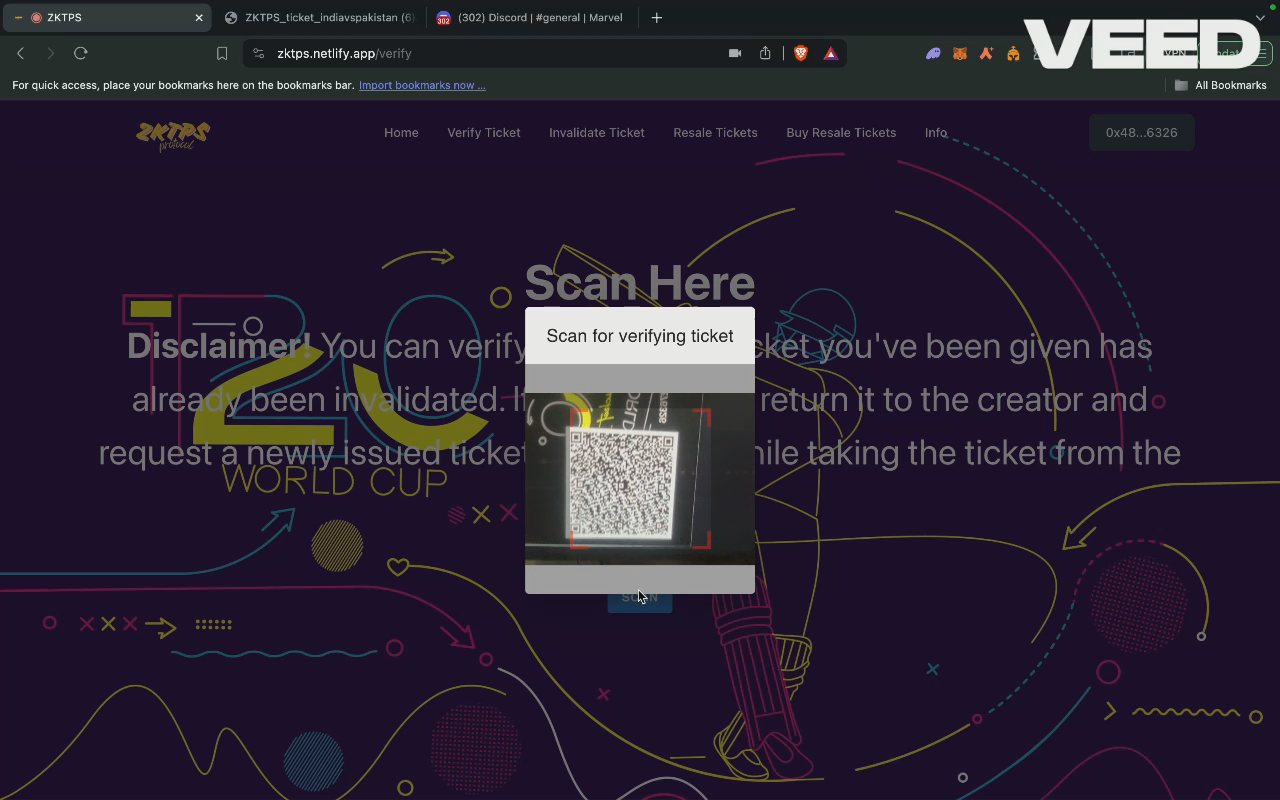This screenshot has width=1280, height=800.
Task: Click the camera indicator in the address bar
Action: (x=735, y=53)
